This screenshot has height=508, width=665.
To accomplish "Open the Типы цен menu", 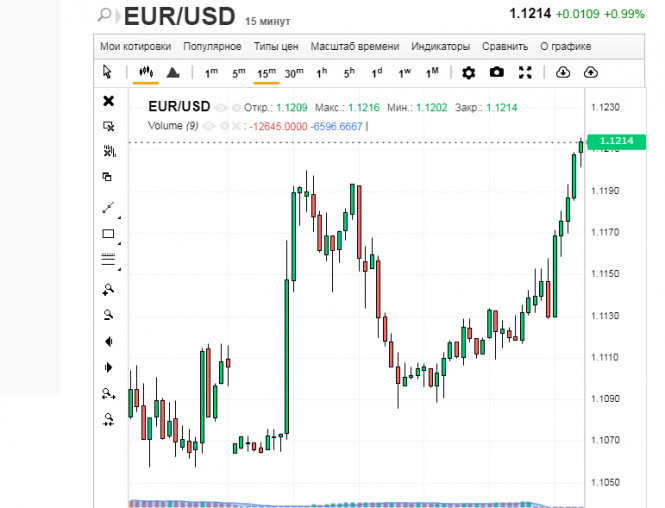I will click(276, 46).
